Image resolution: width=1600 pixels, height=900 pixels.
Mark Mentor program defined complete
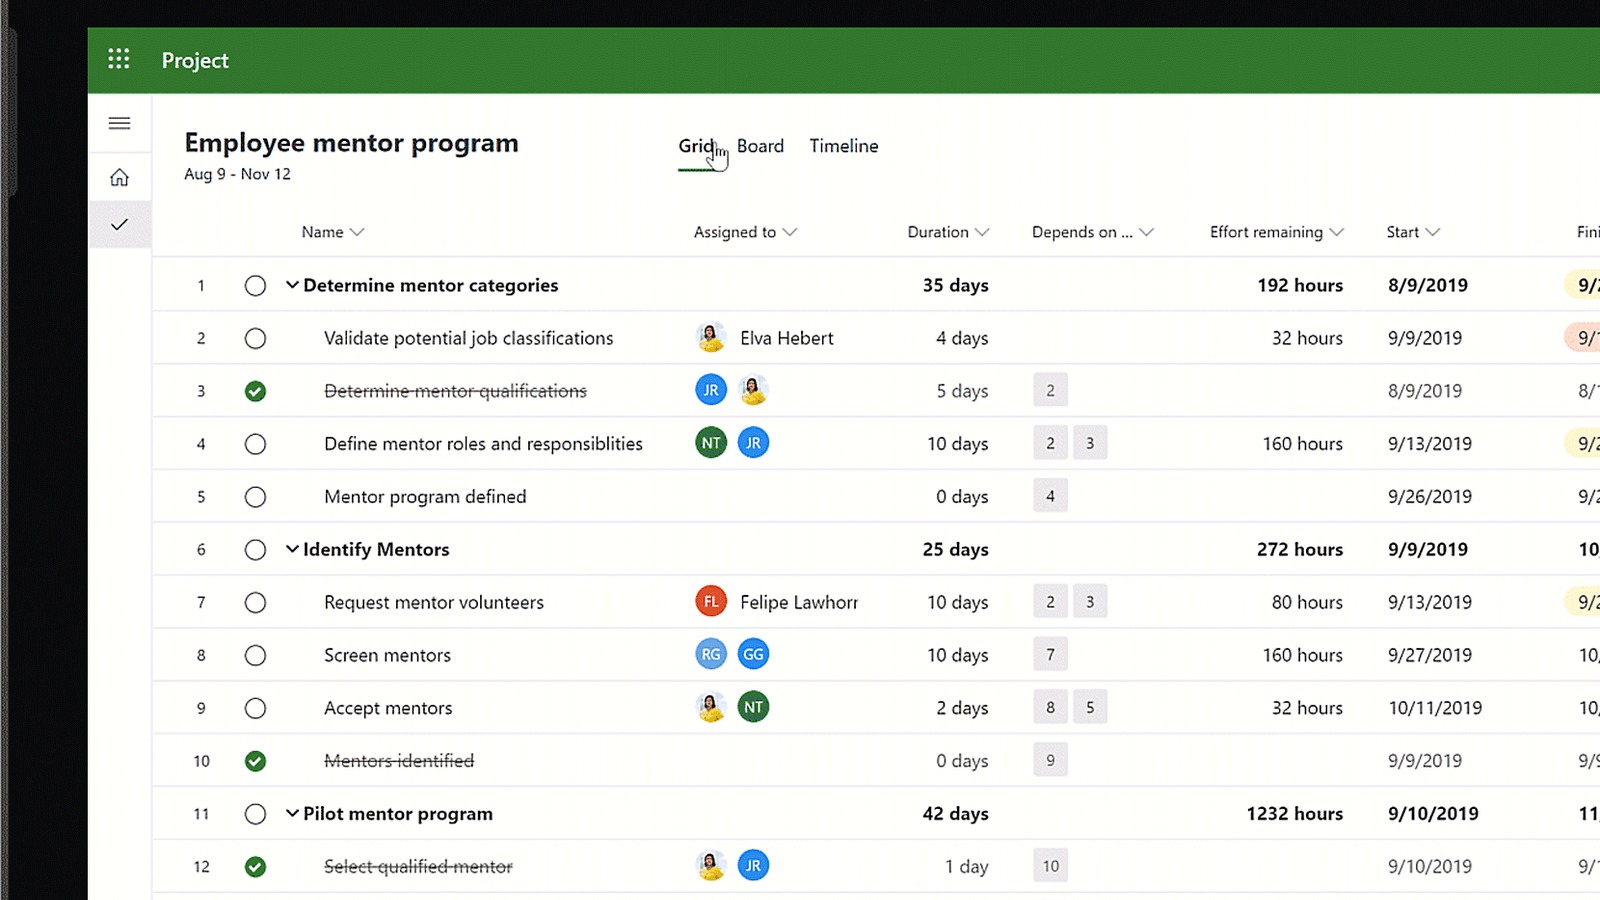click(255, 497)
